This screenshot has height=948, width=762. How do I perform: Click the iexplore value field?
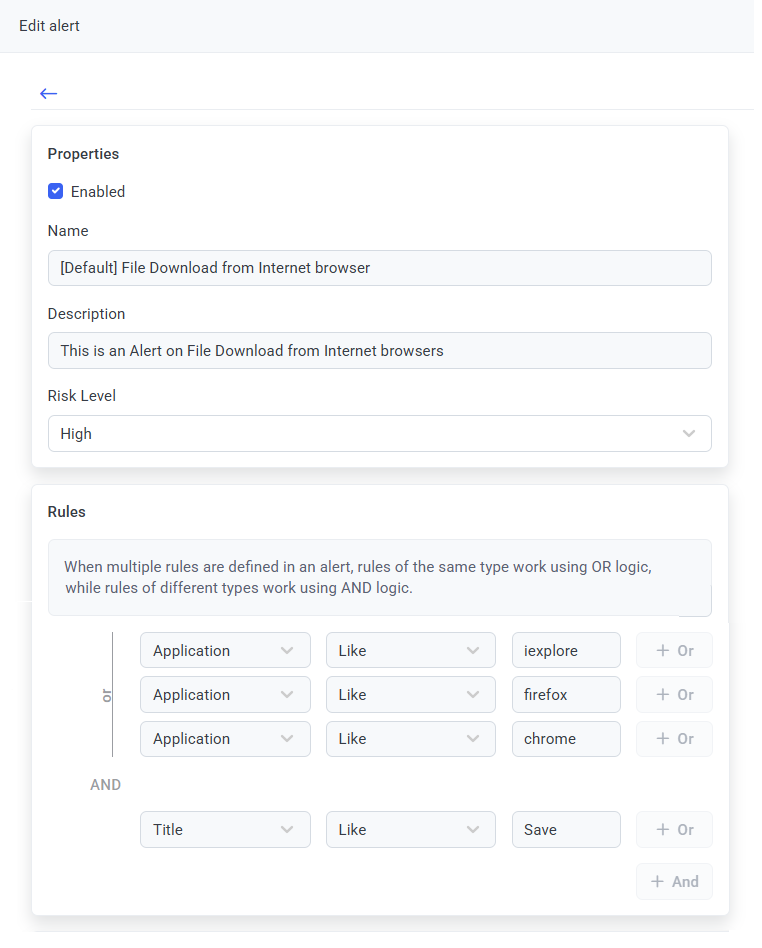click(566, 651)
